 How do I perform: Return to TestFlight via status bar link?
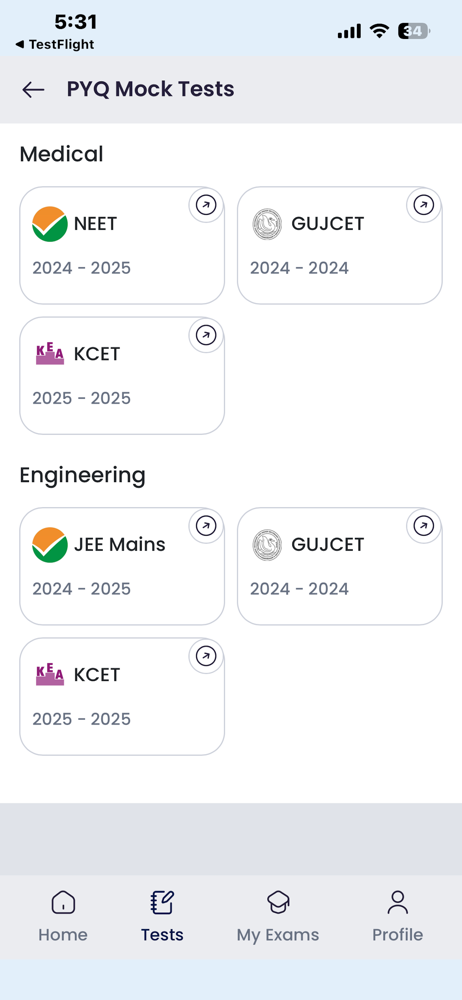click(54, 45)
